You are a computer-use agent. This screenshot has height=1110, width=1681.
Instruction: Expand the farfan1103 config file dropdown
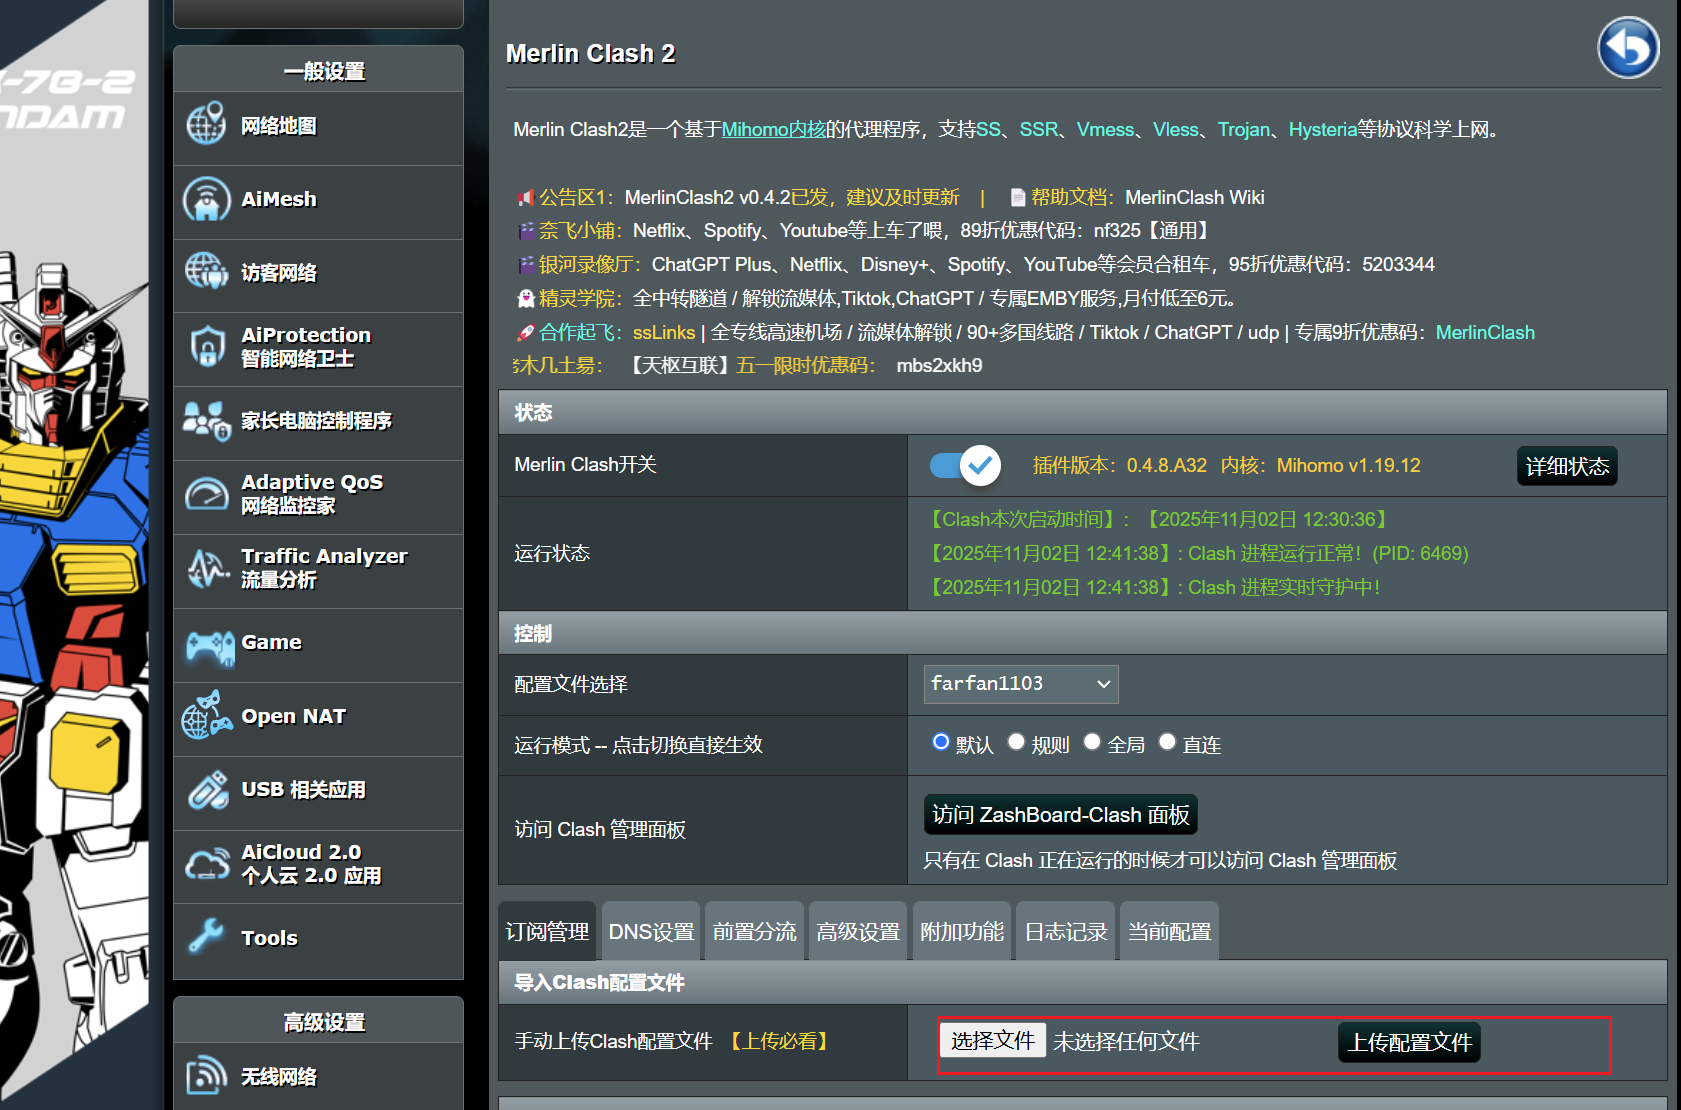(1020, 684)
